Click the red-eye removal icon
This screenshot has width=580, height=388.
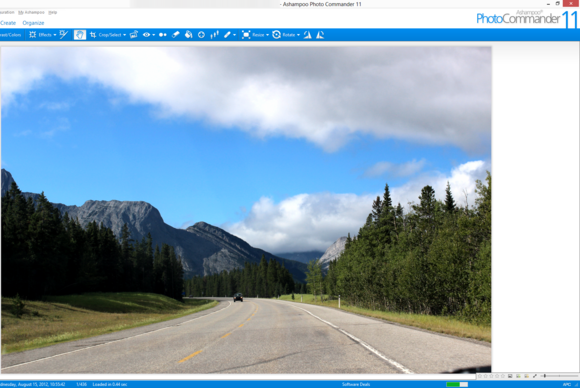[x=163, y=35]
